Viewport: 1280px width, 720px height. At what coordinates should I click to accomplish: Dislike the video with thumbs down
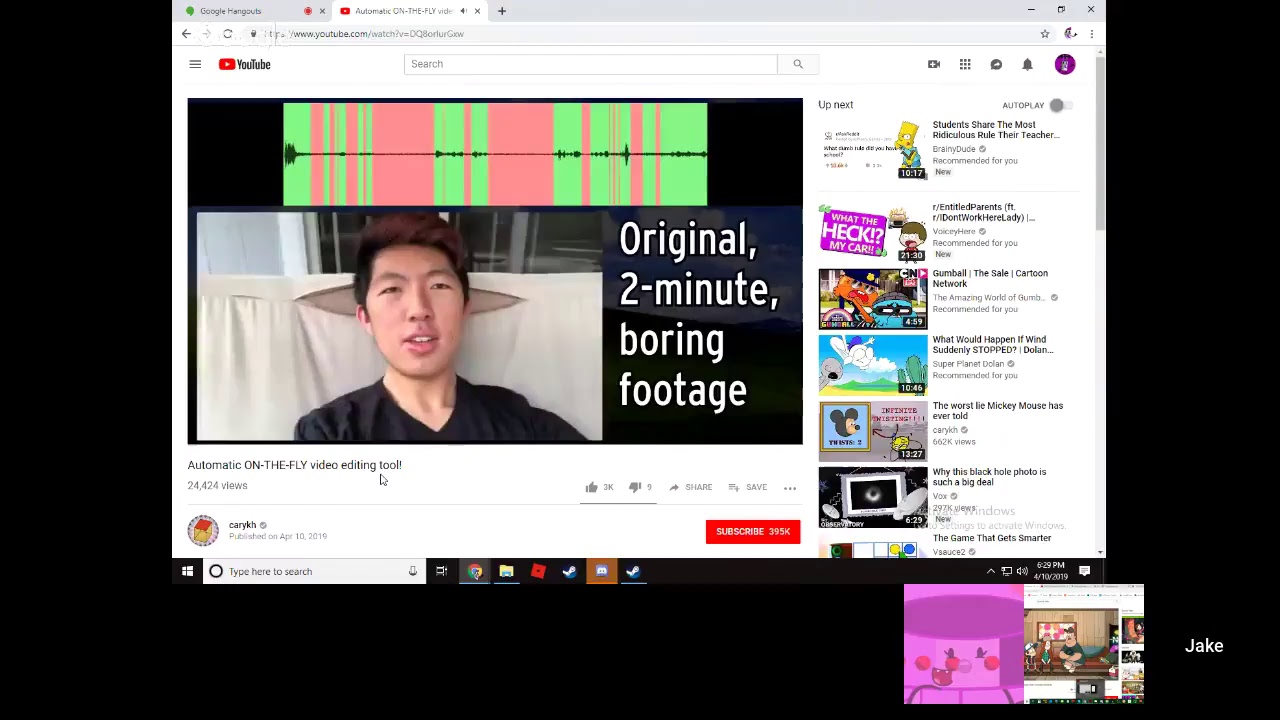pos(640,487)
